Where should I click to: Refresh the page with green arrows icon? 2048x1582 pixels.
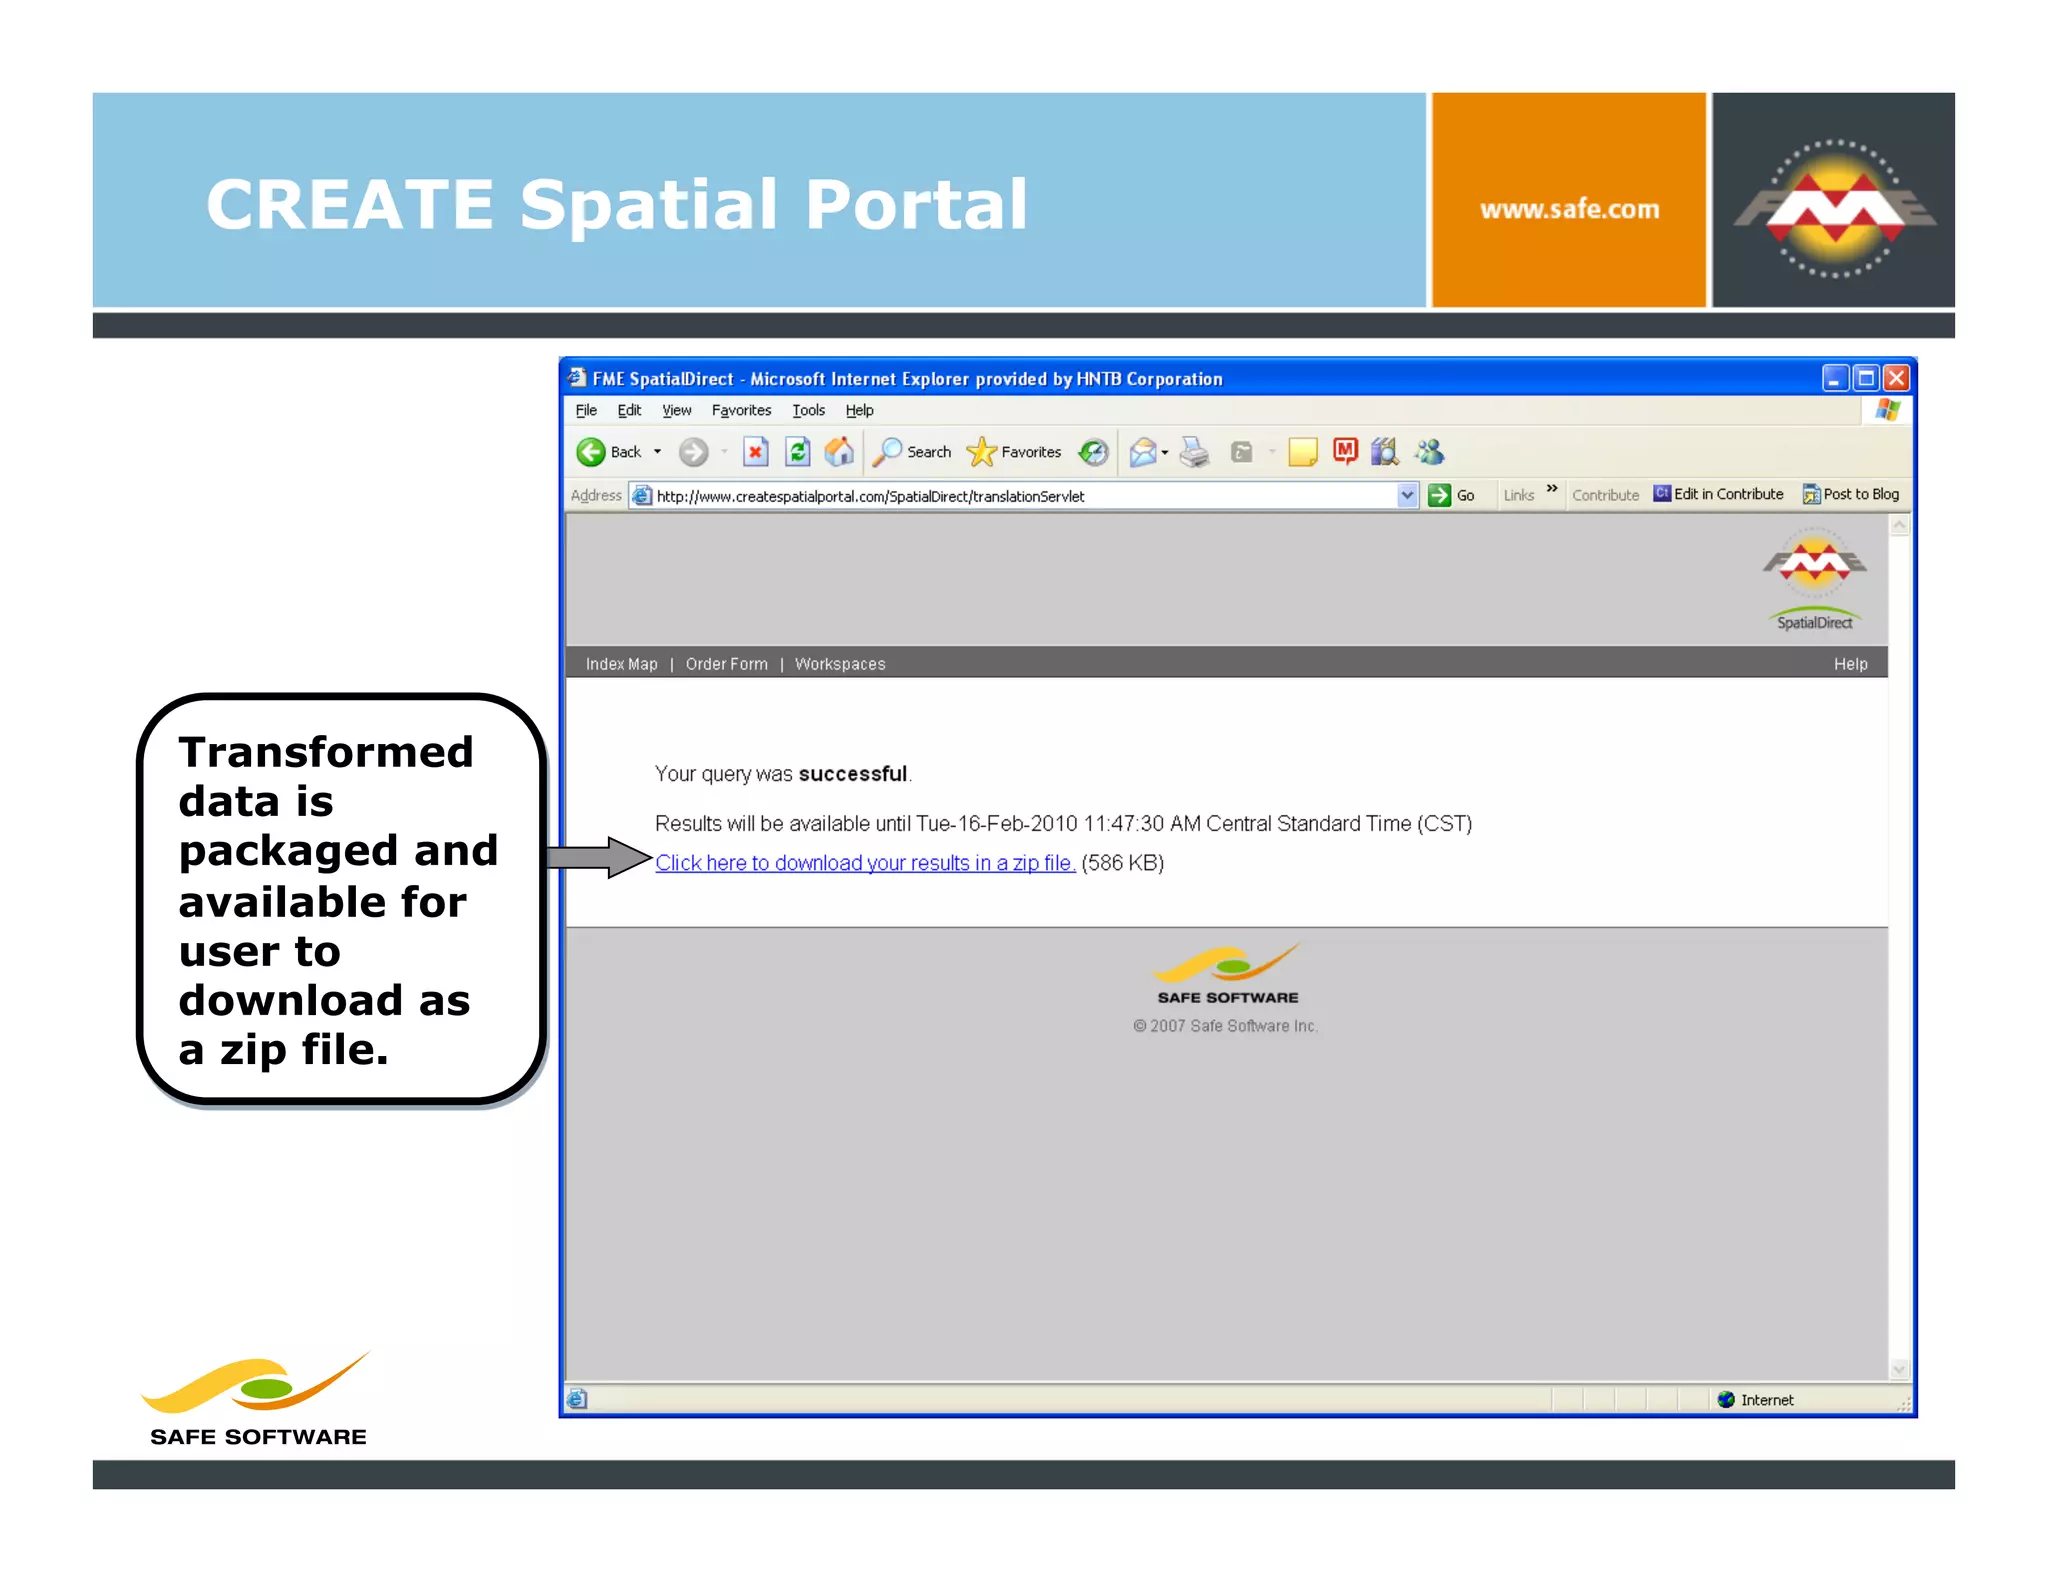click(x=797, y=452)
